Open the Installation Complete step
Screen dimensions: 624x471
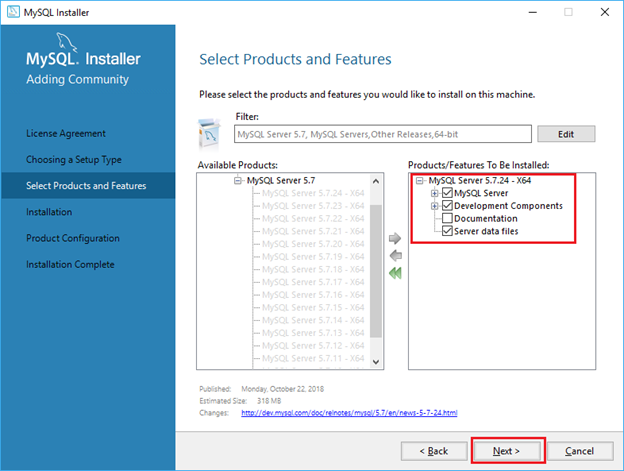point(70,265)
